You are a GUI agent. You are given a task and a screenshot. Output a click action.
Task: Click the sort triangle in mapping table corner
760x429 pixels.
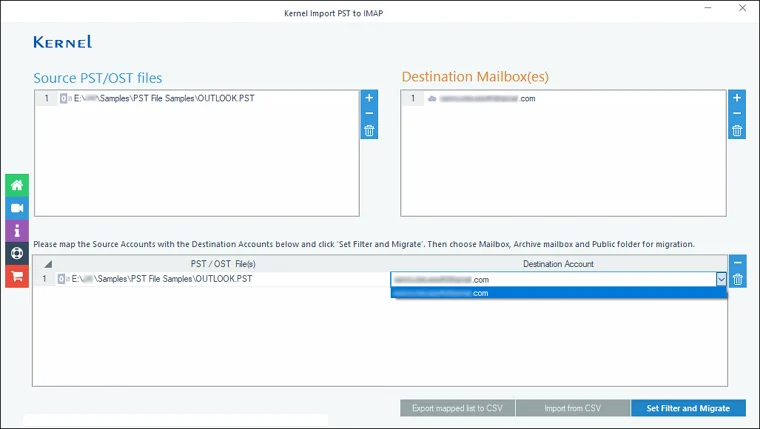pos(48,264)
